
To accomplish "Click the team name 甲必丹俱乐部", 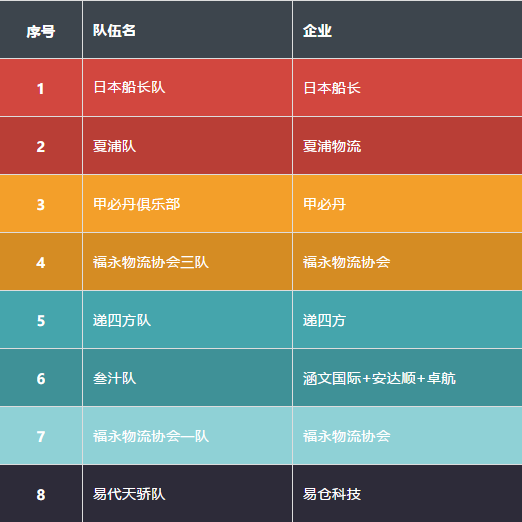I will coord(137,204).
